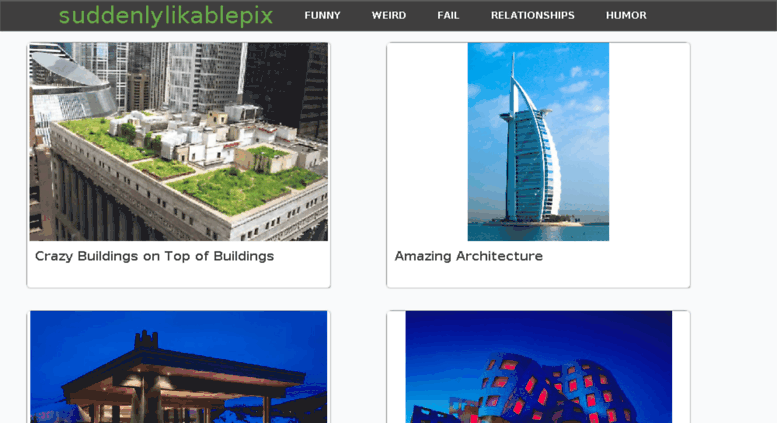Click the 'Crazy Buildings on Top of Buildings' title
Viewport: 777px width, 423px height.
[154, 256]
